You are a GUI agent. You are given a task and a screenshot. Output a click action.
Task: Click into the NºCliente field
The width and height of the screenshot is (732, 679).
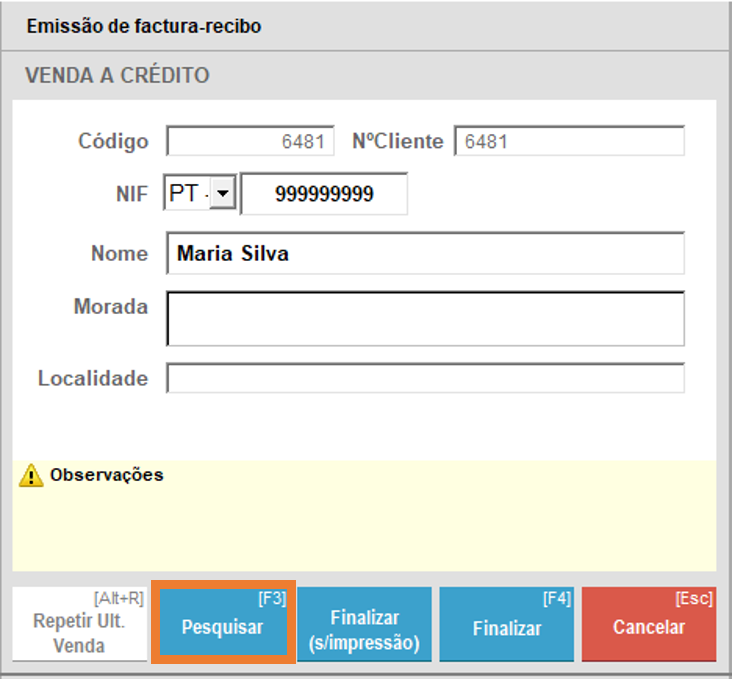pyautogui.click(x=569, y=142)
